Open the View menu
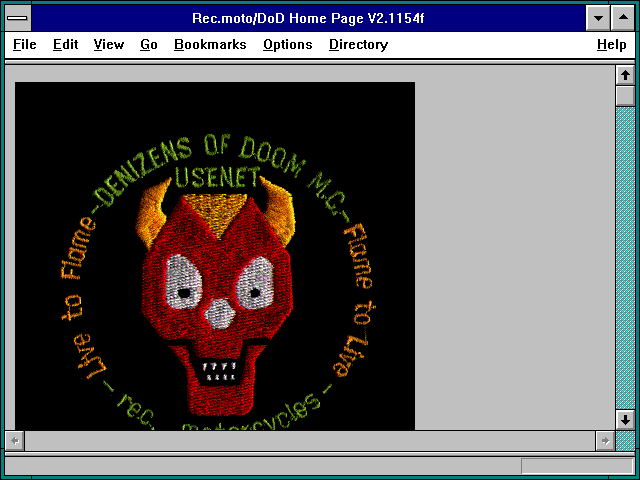This screenshot has height=480, width=640. click(109, 44)
